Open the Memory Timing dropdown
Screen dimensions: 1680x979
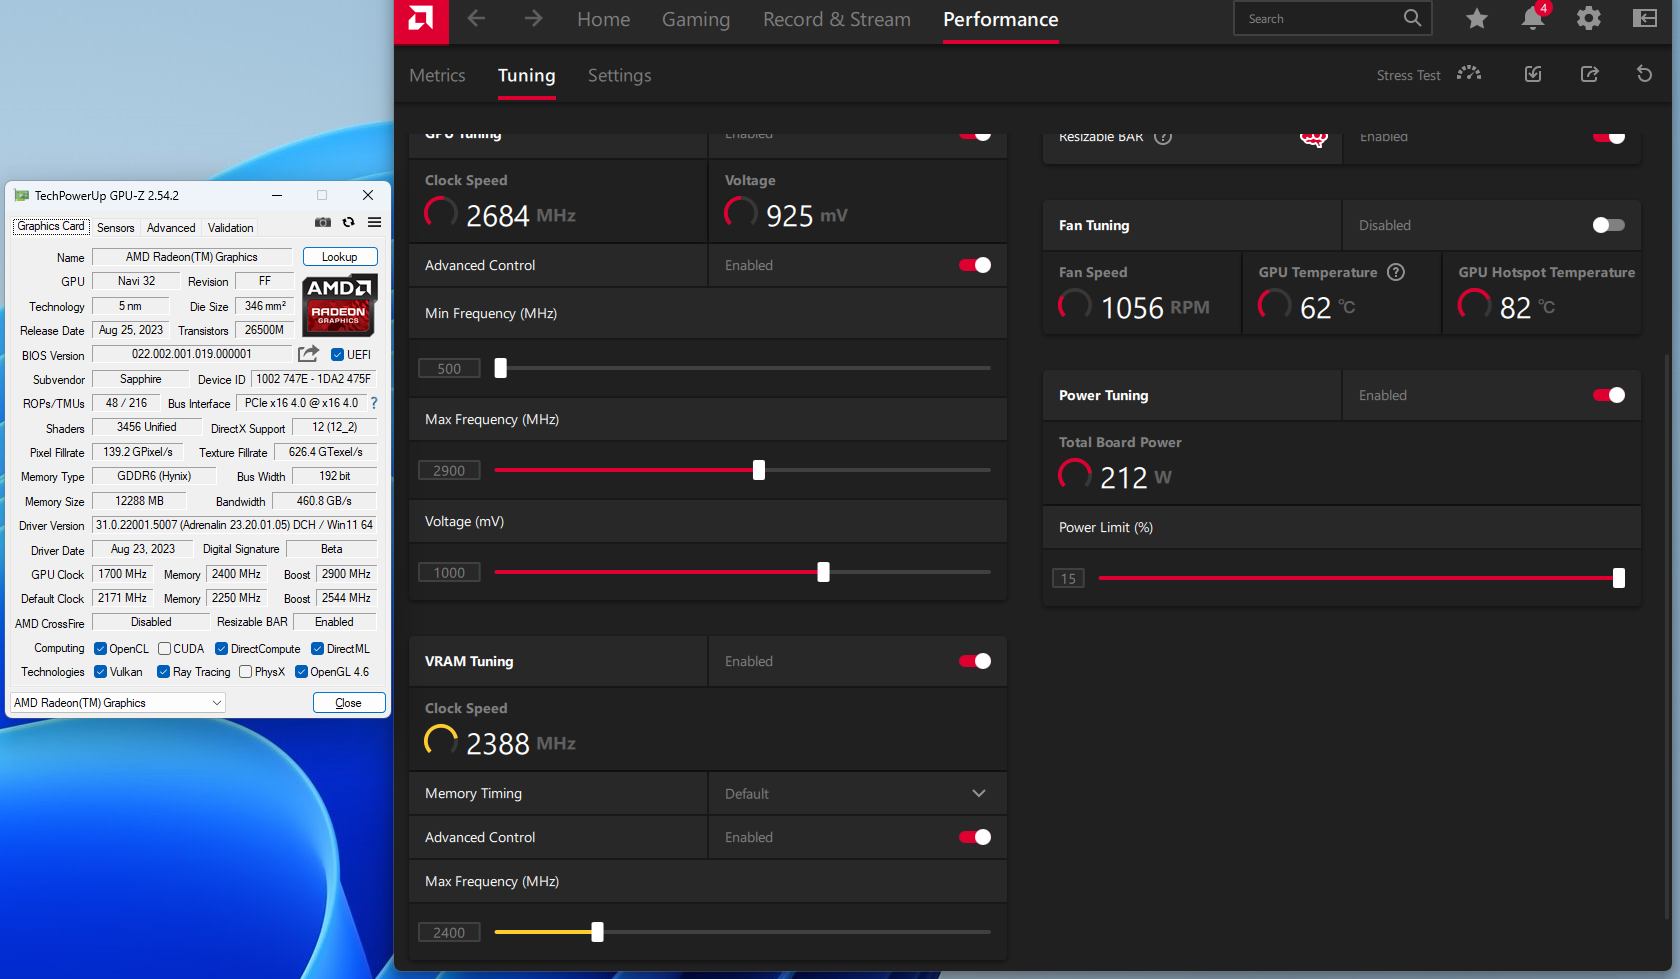pos(857,793)
